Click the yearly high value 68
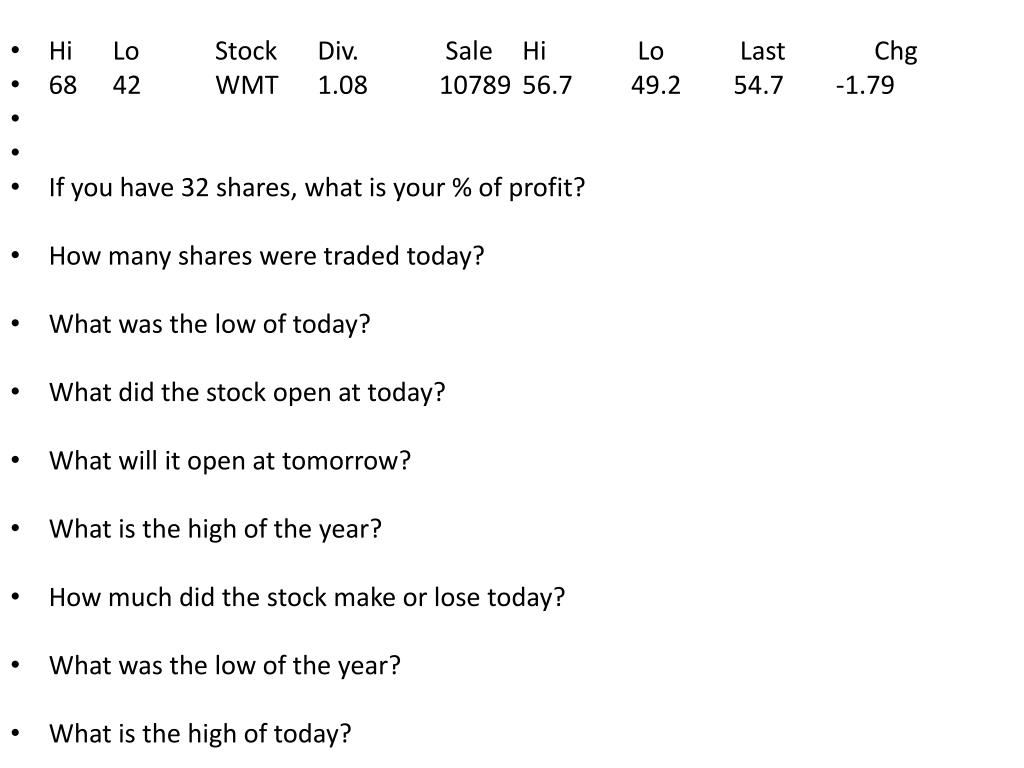The width and height of the screenshot is (1024, 768). click(63, 85)
